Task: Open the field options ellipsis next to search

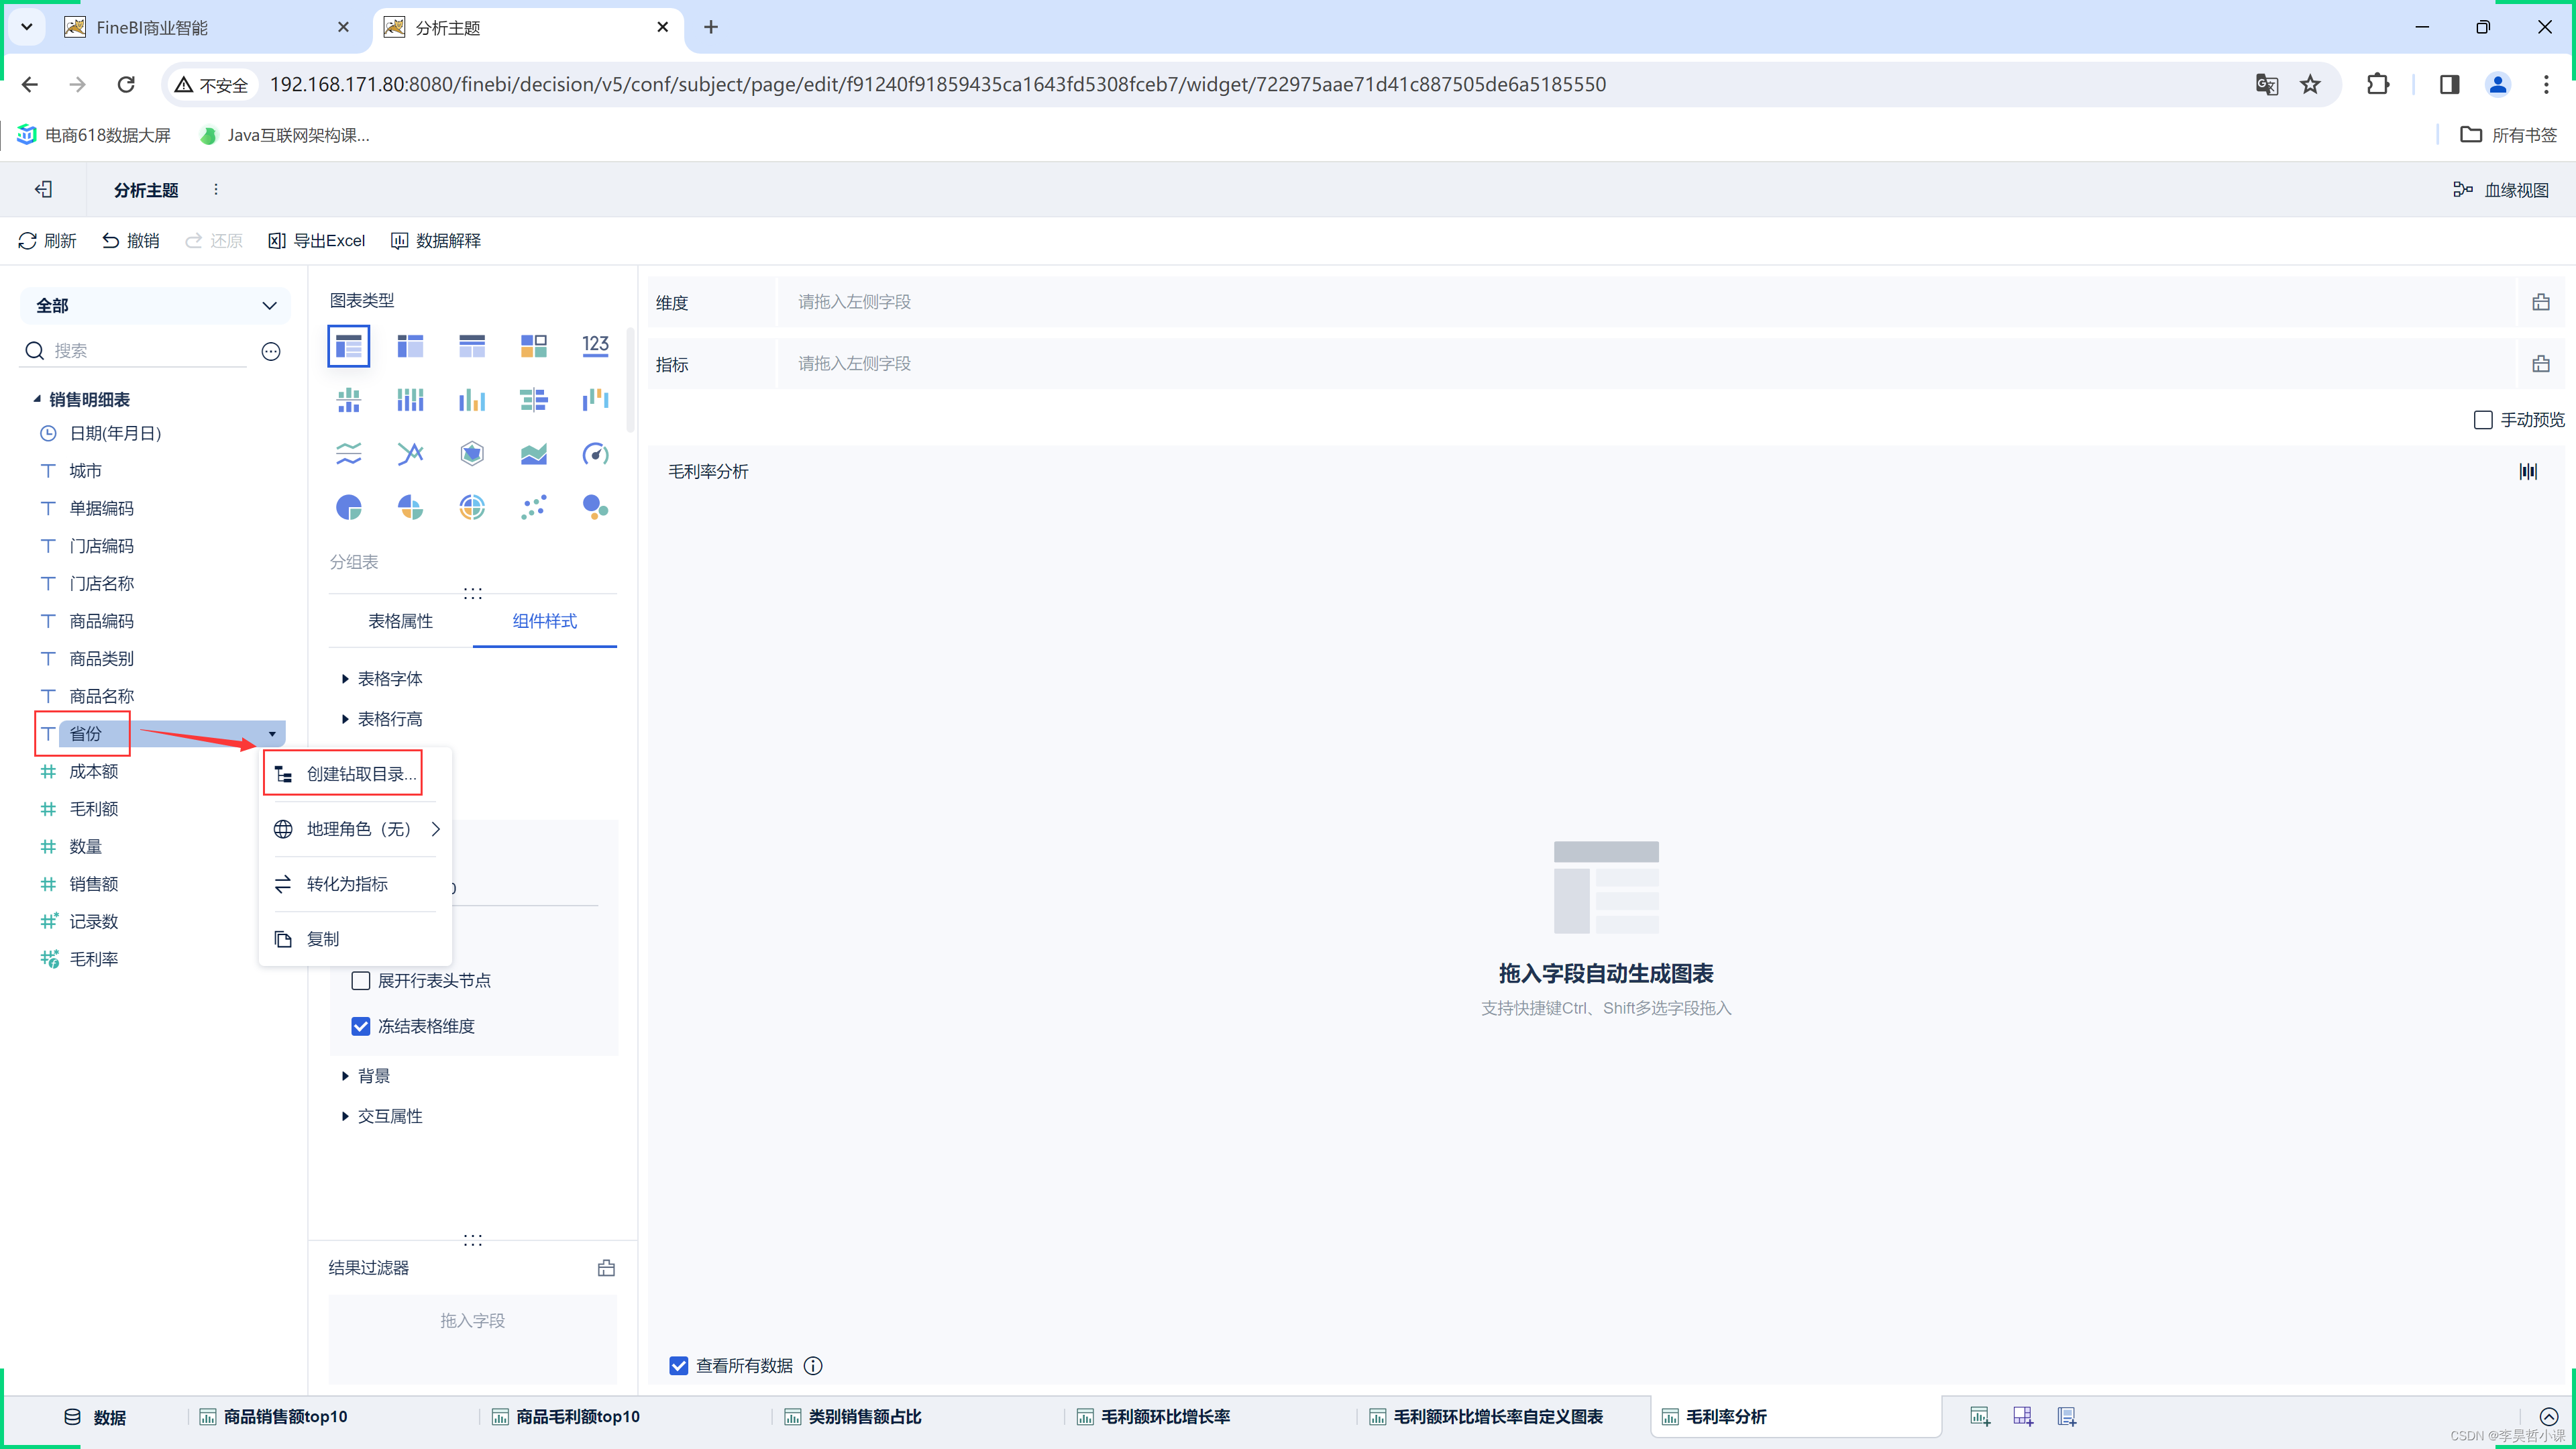Action: 271,351
